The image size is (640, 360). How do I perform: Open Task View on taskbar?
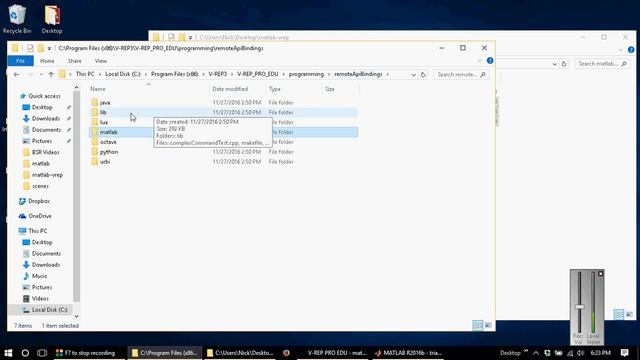[x=42, y=353]
